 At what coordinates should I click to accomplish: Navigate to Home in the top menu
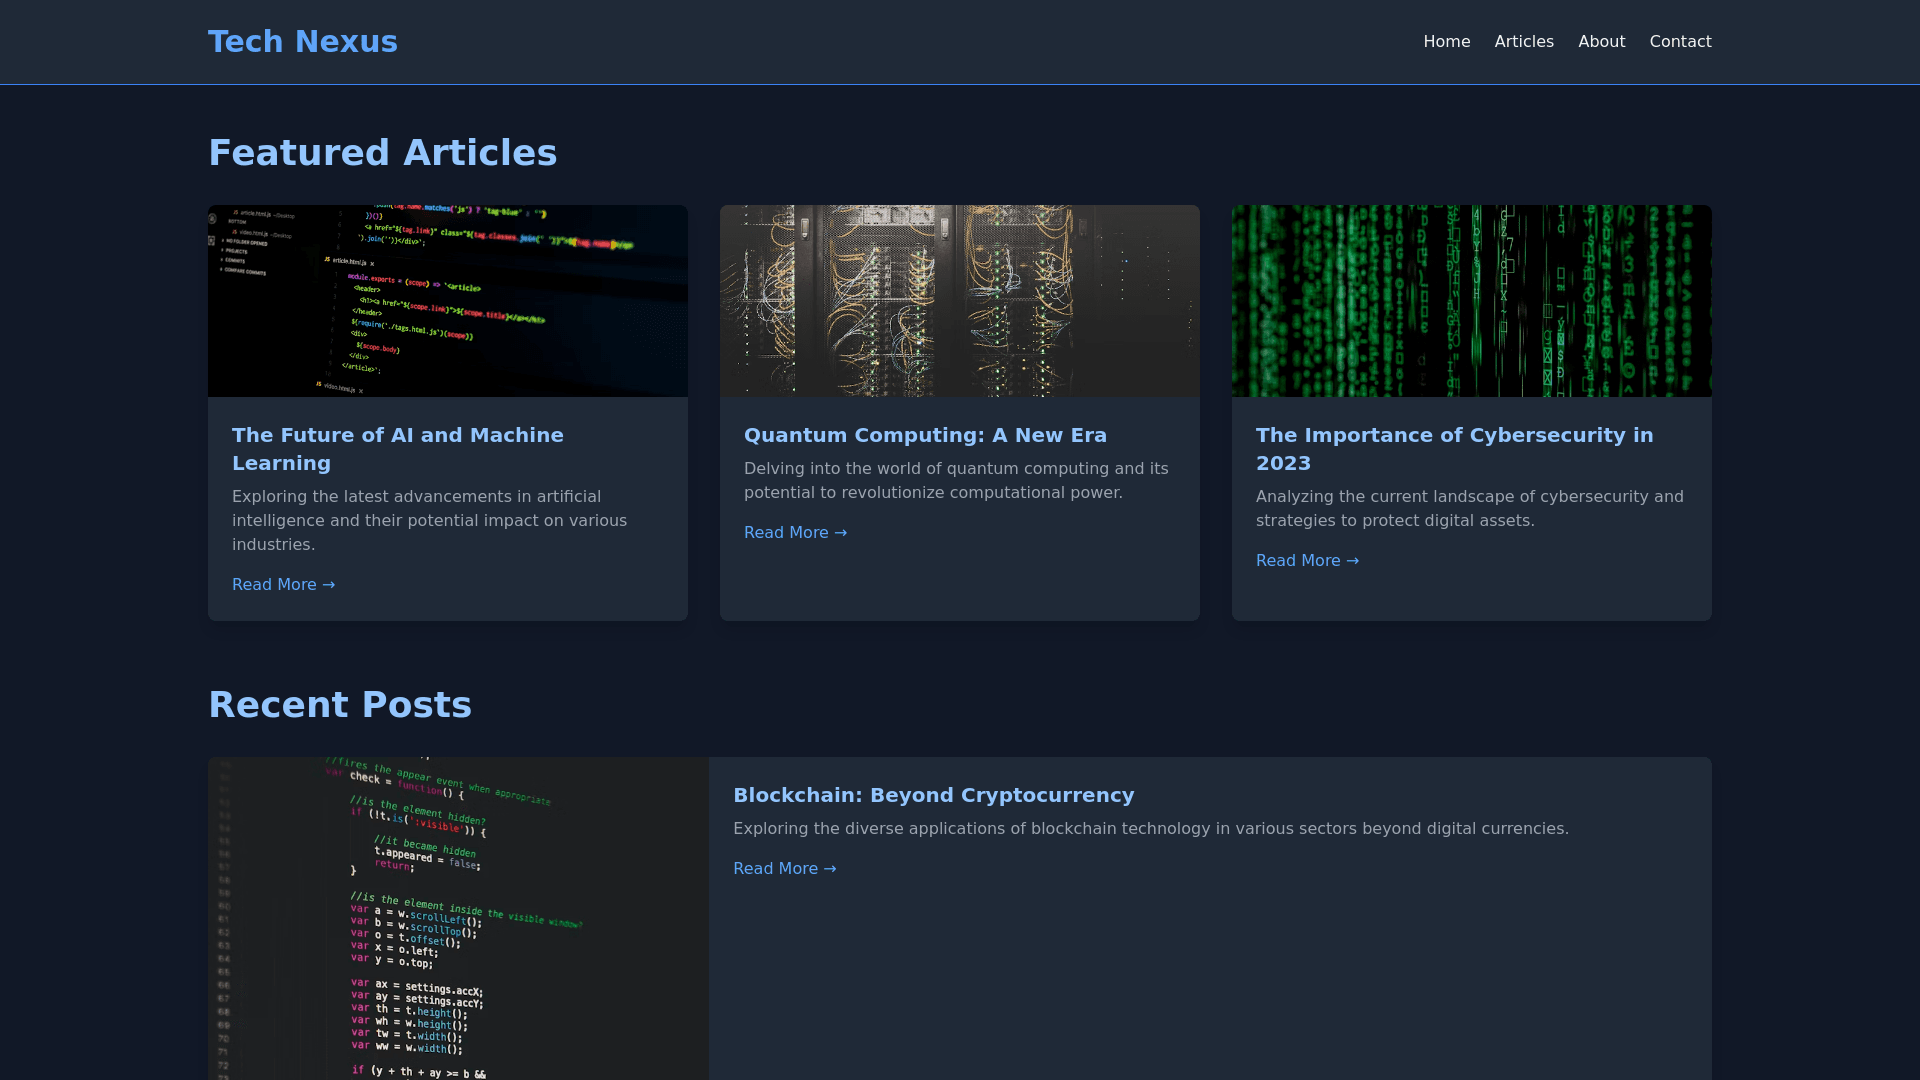click(1446, 41)
